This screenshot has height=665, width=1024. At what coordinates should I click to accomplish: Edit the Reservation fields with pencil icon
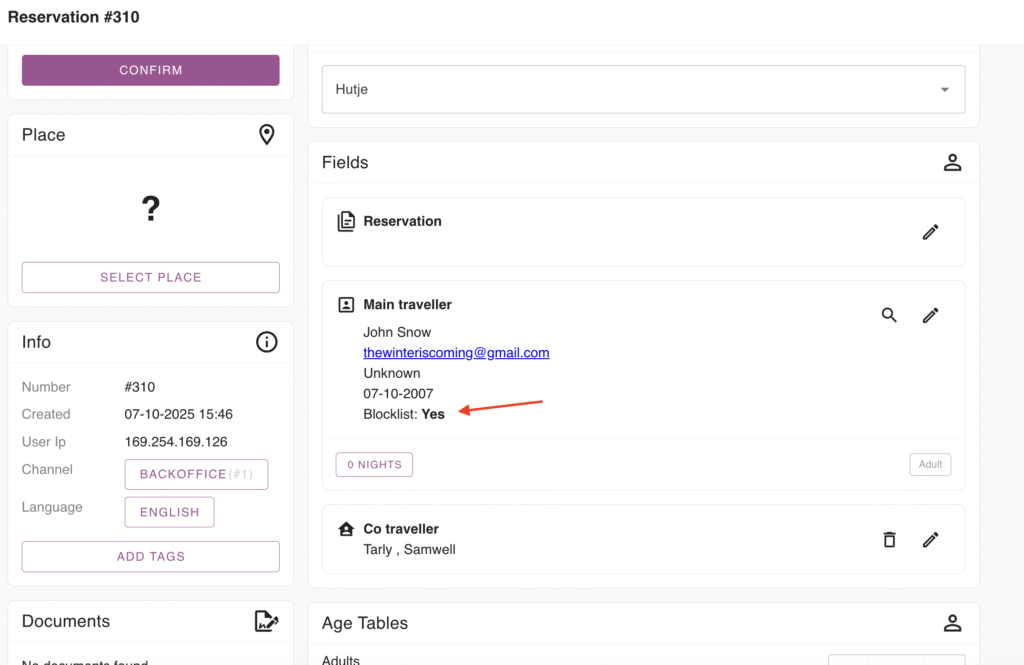930,232
